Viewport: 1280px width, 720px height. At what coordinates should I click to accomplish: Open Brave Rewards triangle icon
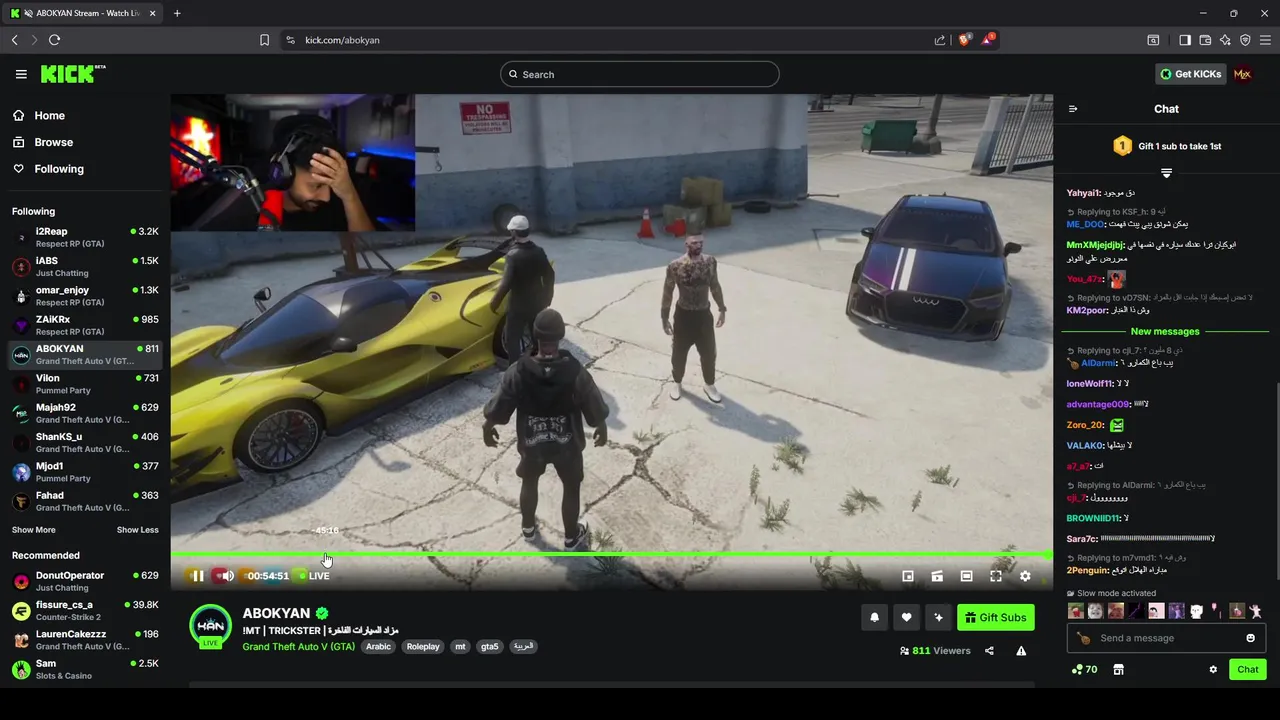coord(989,40)
